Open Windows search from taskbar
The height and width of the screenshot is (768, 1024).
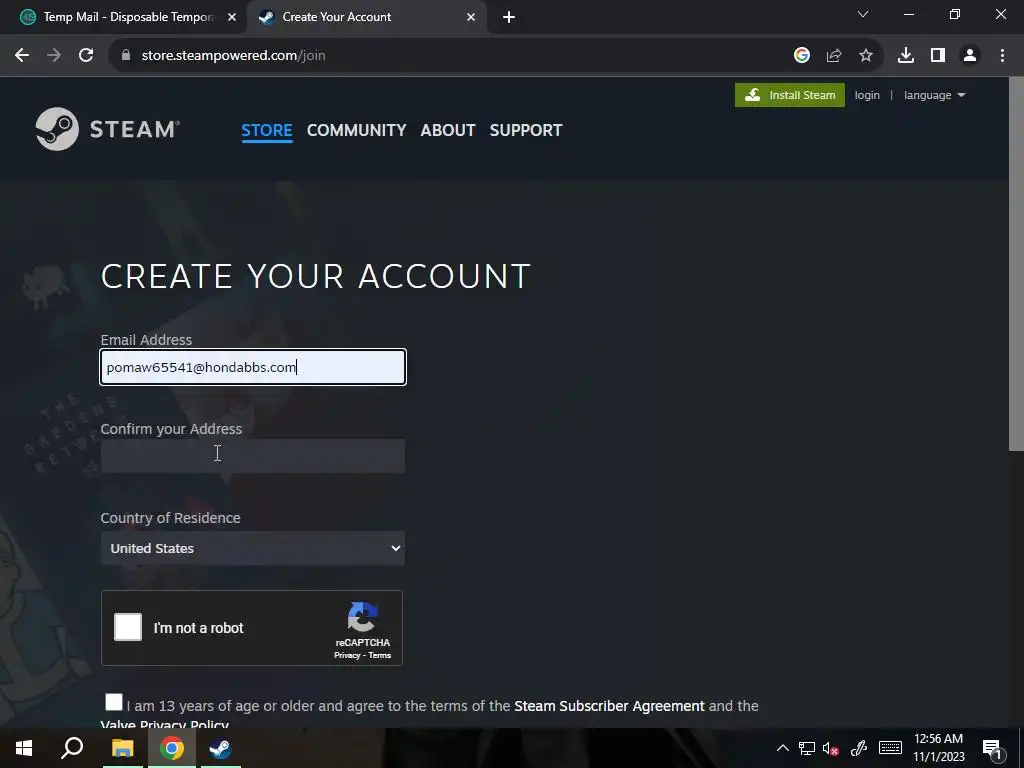(72, 748)
